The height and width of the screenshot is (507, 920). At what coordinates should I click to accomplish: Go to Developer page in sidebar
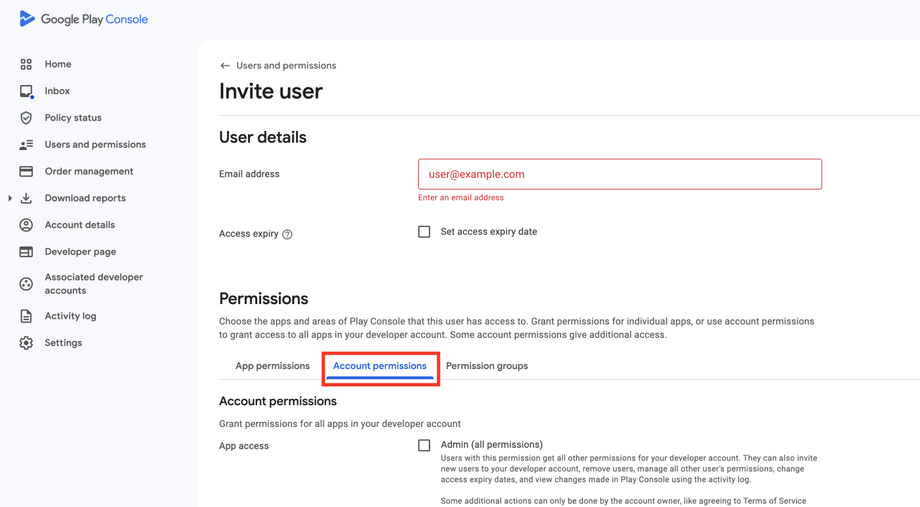(80, 252)
